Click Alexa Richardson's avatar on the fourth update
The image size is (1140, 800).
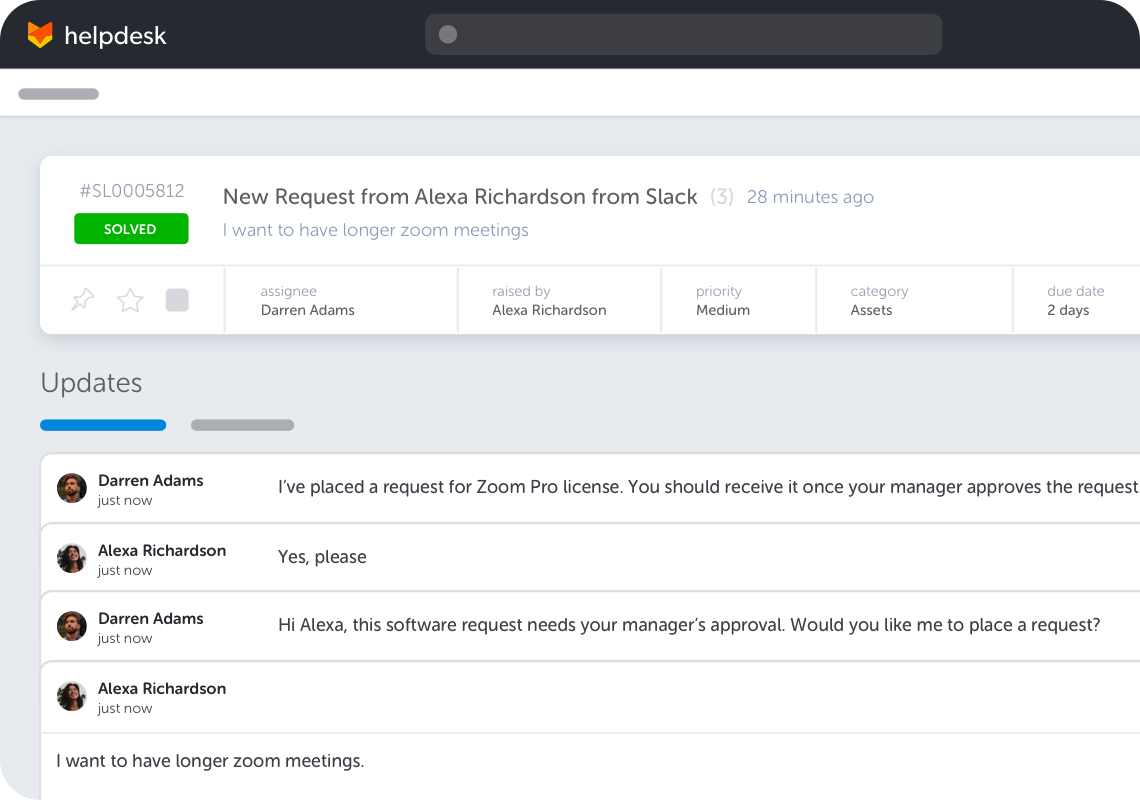[x=71, y=696]
